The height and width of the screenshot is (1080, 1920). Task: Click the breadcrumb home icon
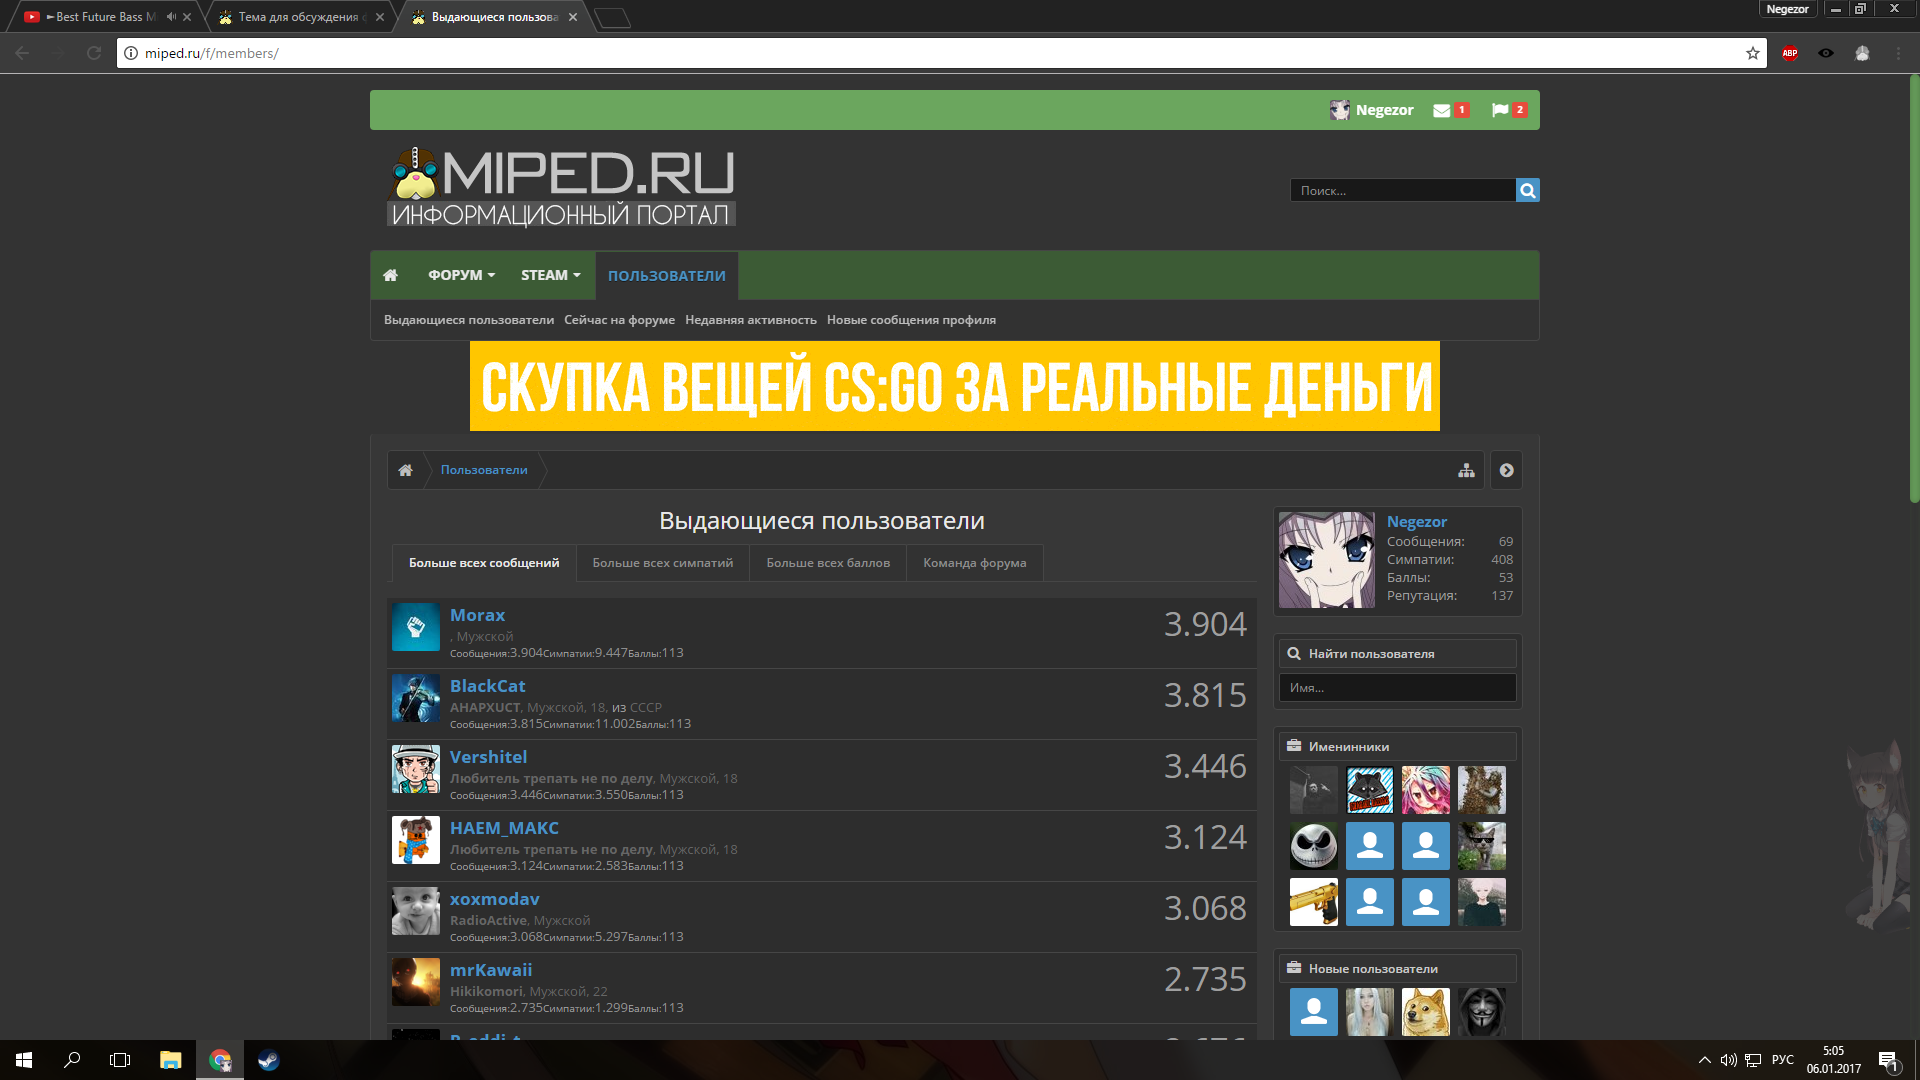405,470
